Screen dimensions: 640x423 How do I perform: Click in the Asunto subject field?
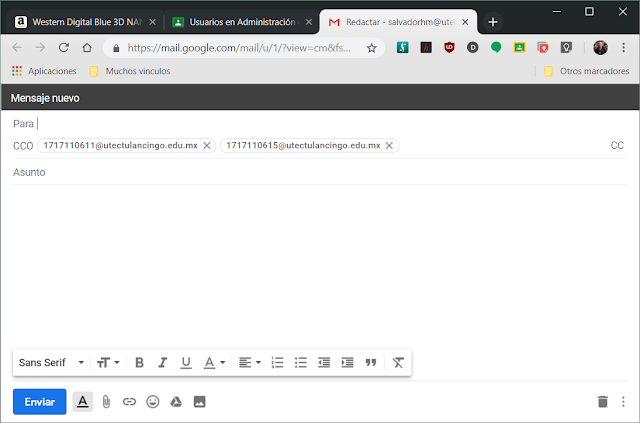point(320,172)
